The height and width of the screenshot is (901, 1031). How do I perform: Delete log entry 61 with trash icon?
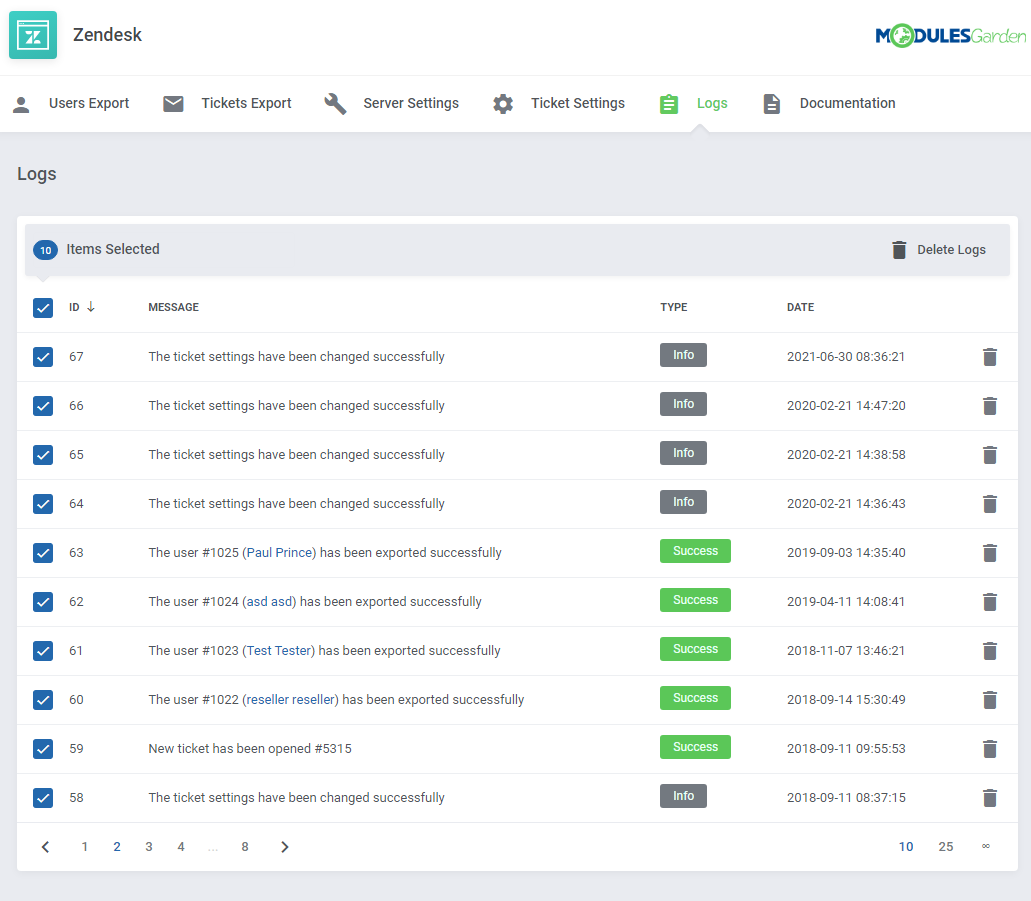click(990, 650)
